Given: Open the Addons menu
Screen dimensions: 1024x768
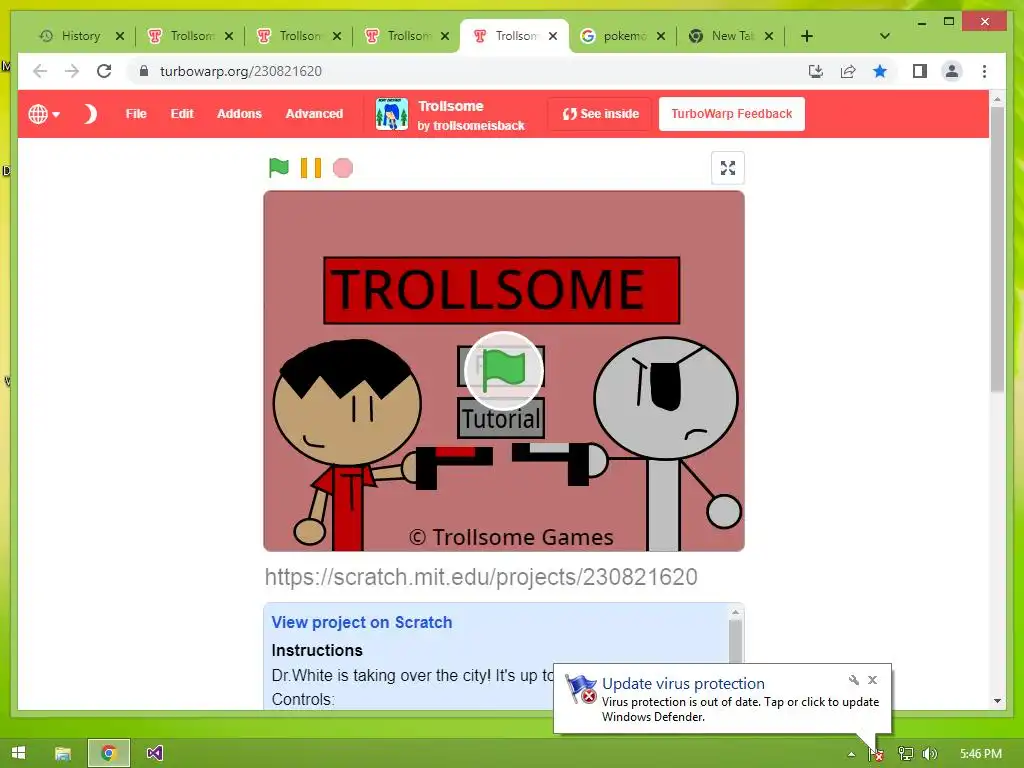Looking at the screenshot, I should coord(239,114).
